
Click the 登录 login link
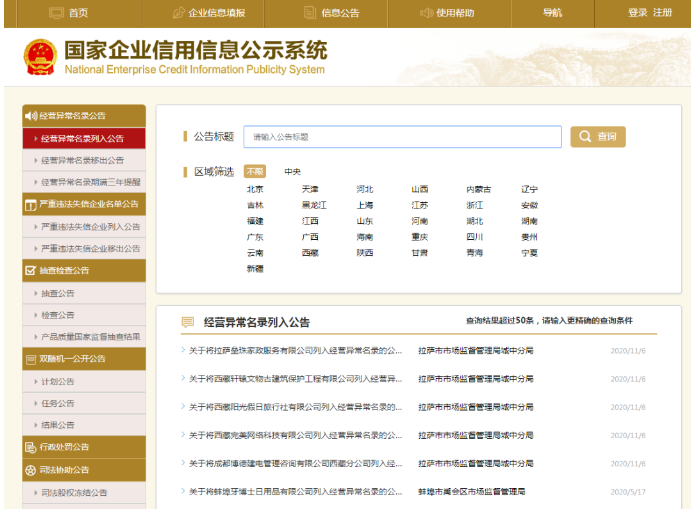pyautogui.click(x=637, y=13)
